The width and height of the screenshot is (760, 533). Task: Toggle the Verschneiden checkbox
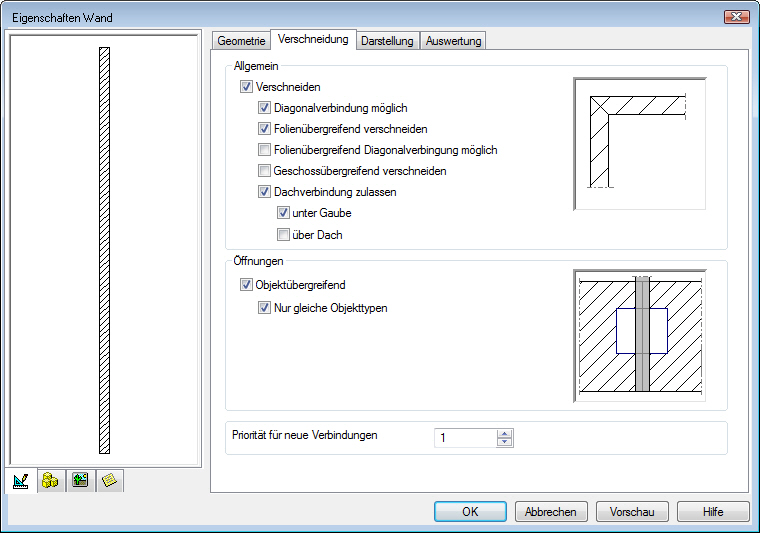[246, 87]
